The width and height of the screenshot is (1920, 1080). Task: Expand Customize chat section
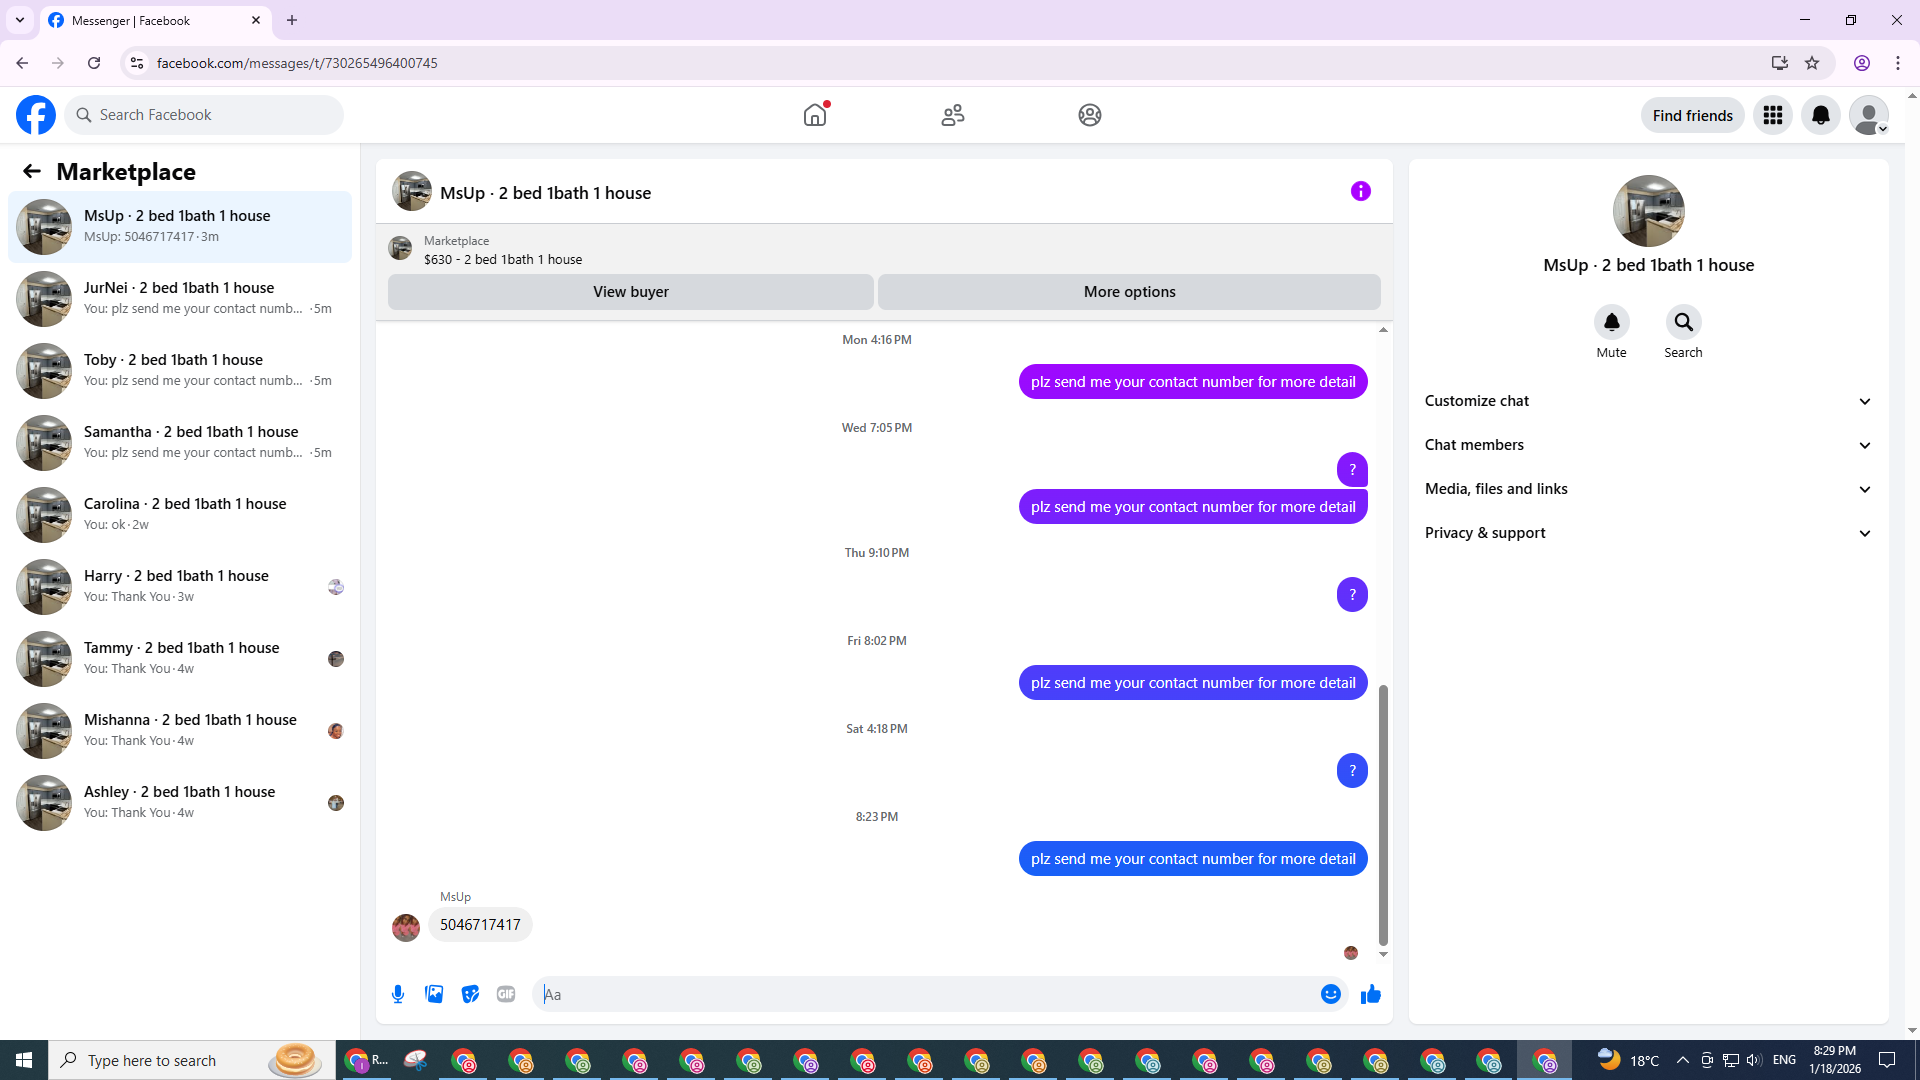coord(1648,401)
